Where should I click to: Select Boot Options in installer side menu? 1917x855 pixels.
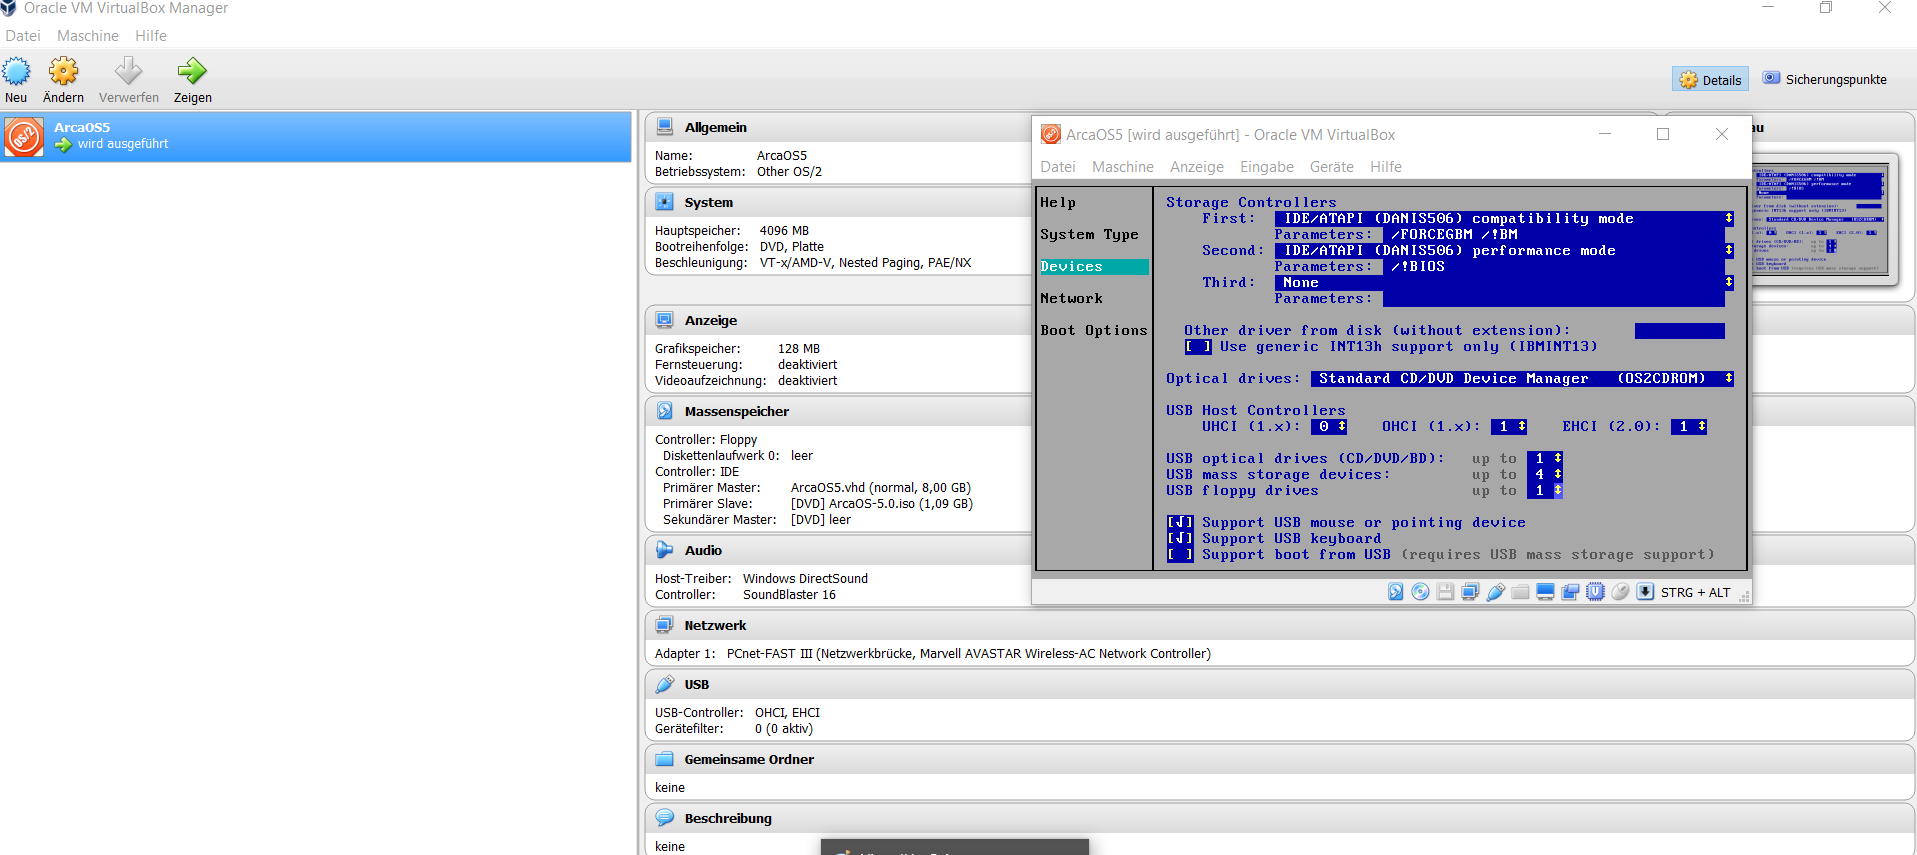coord(1094,331)
